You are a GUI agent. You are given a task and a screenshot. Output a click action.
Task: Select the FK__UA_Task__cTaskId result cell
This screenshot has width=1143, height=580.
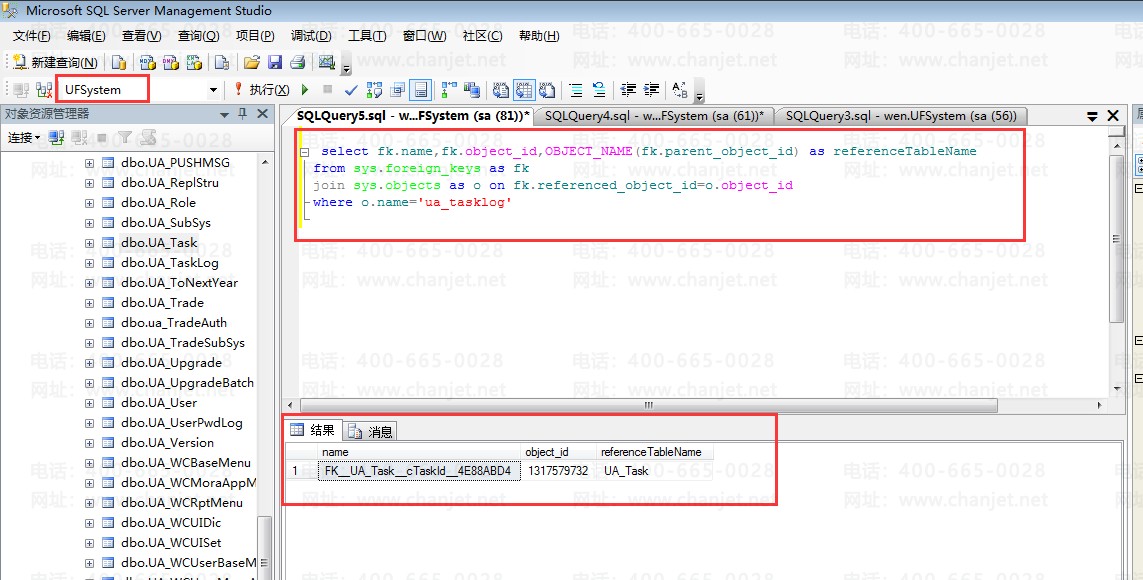point(418,471)
